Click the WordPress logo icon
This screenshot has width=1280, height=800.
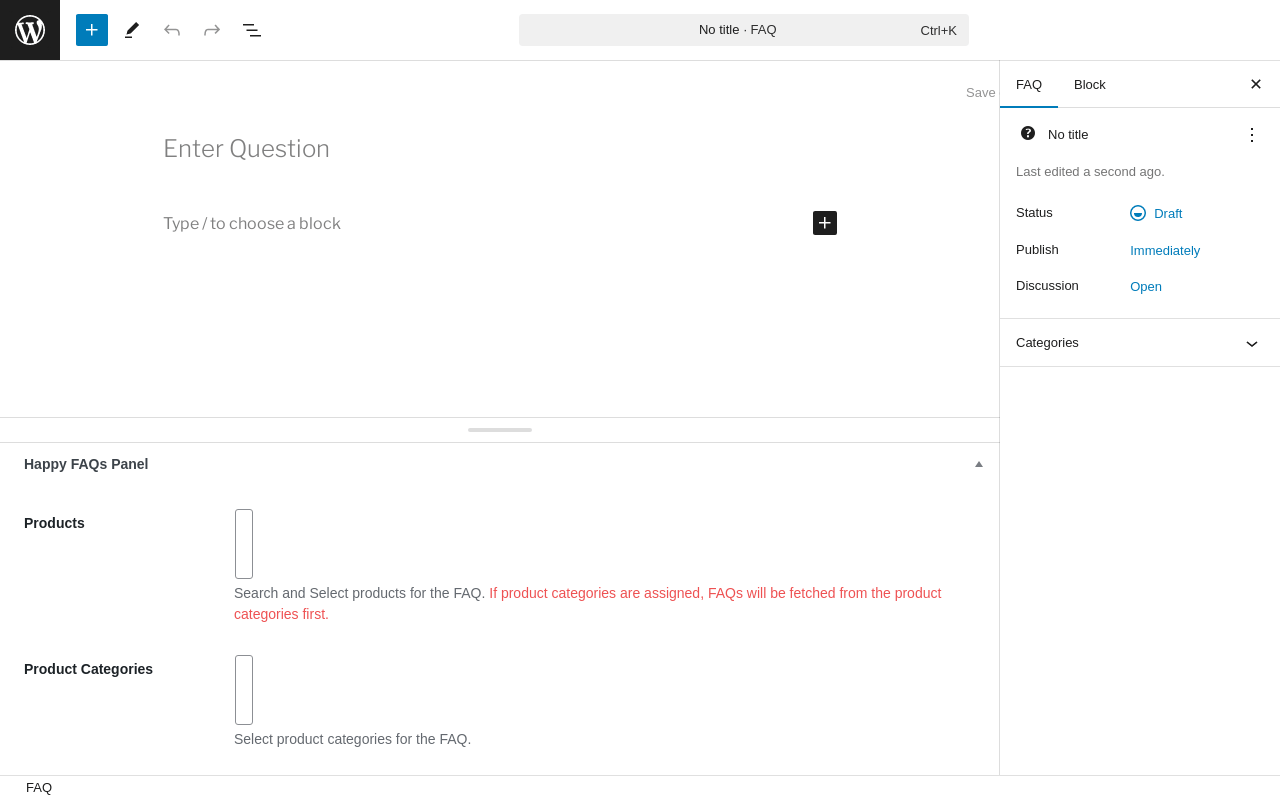tap(30, 30)
